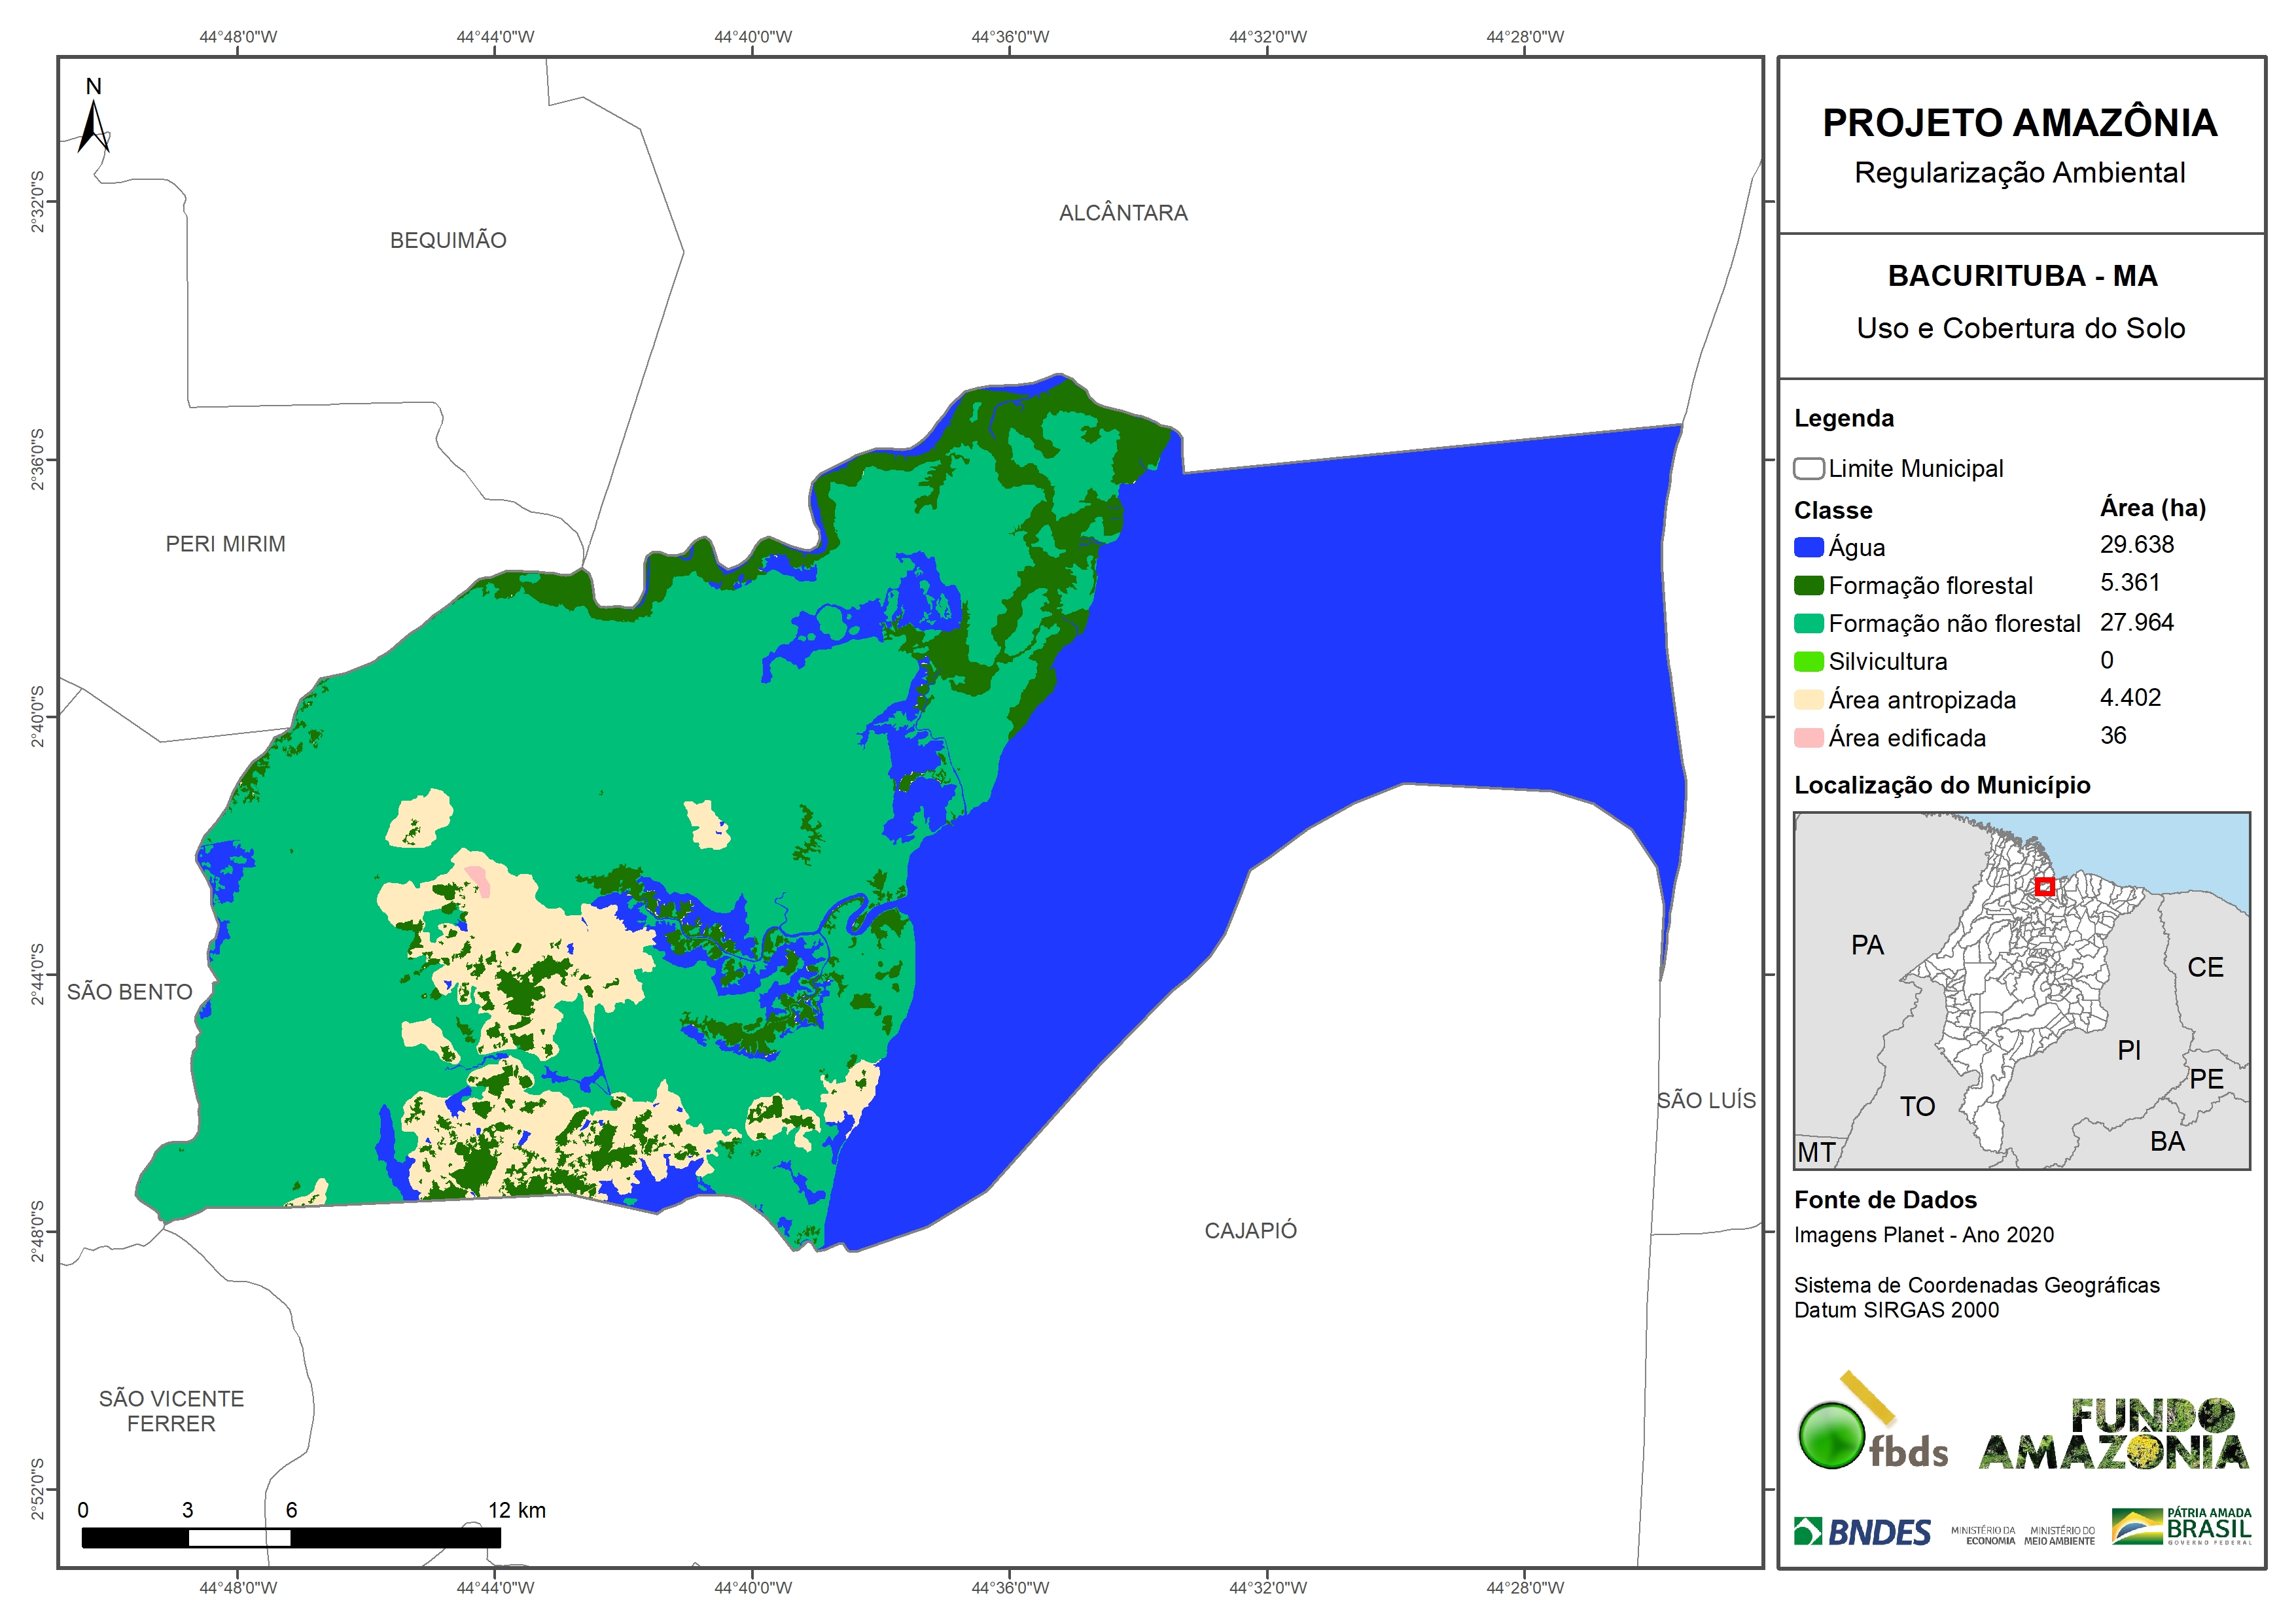
Task: Click the Água blue legend swatch
Action: click(x=1808, y=547)
